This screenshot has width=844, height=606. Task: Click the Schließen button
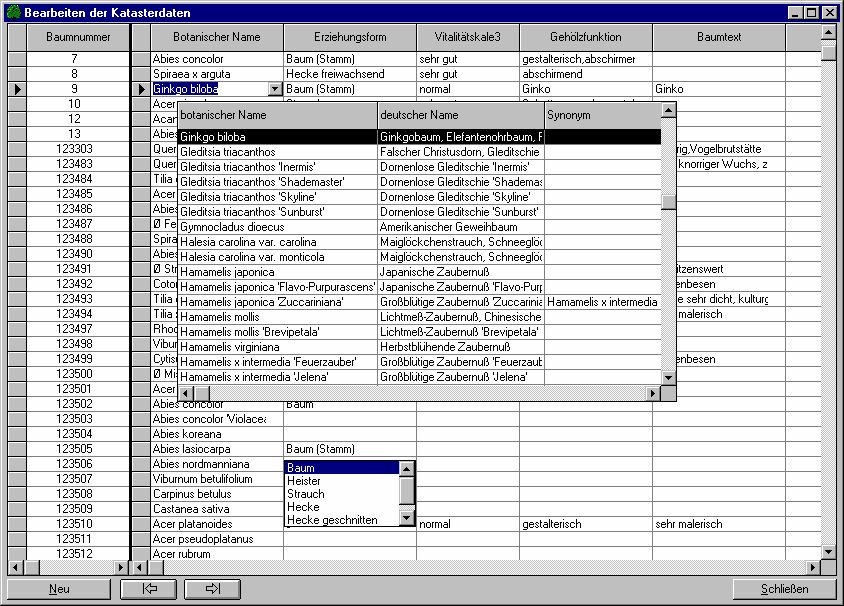tap(784, 589)
